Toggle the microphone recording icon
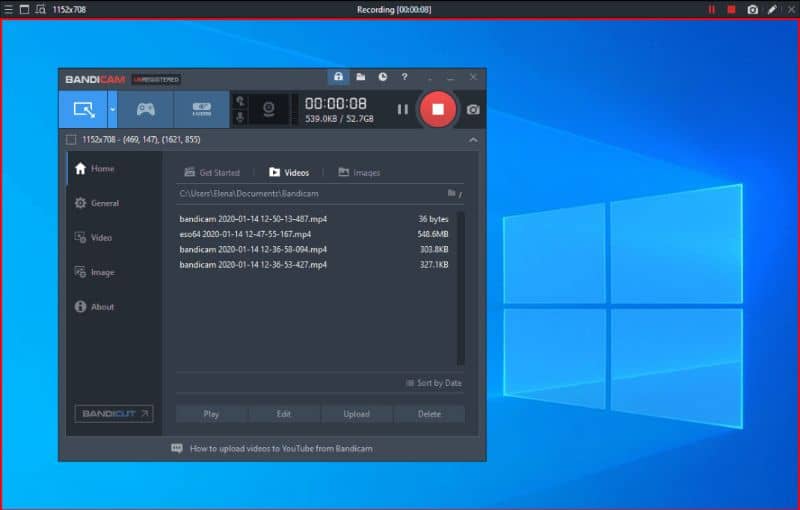 click(x=240, y=118)
